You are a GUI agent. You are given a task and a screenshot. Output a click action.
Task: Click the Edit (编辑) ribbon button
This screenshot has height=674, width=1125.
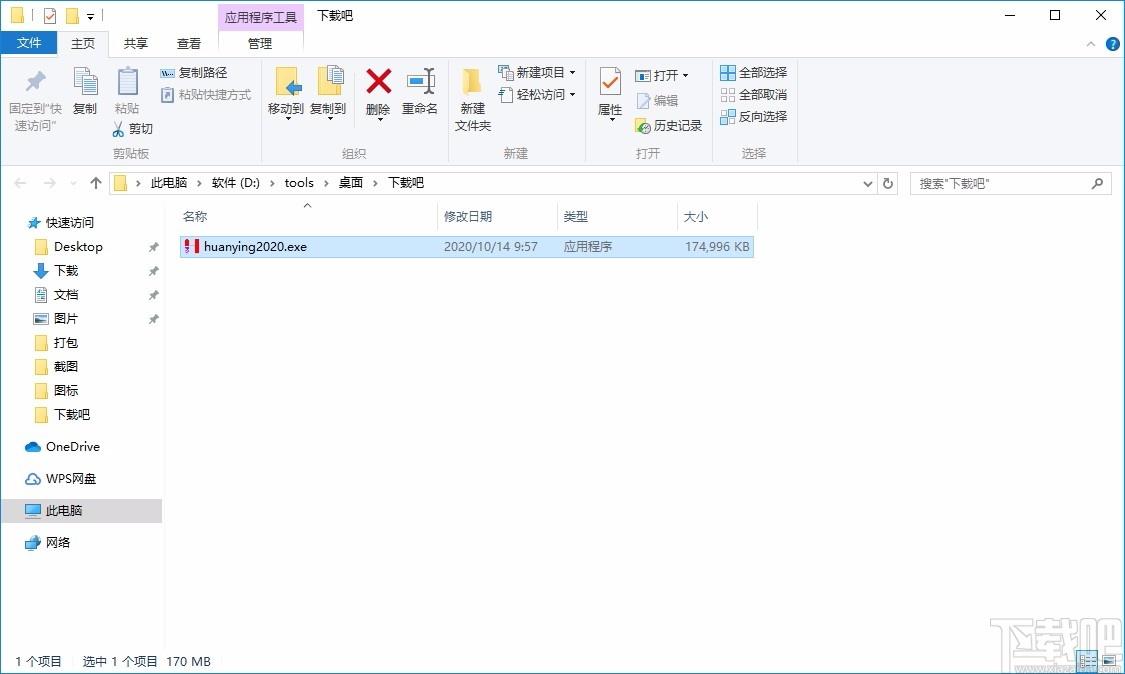coord(657,100)
